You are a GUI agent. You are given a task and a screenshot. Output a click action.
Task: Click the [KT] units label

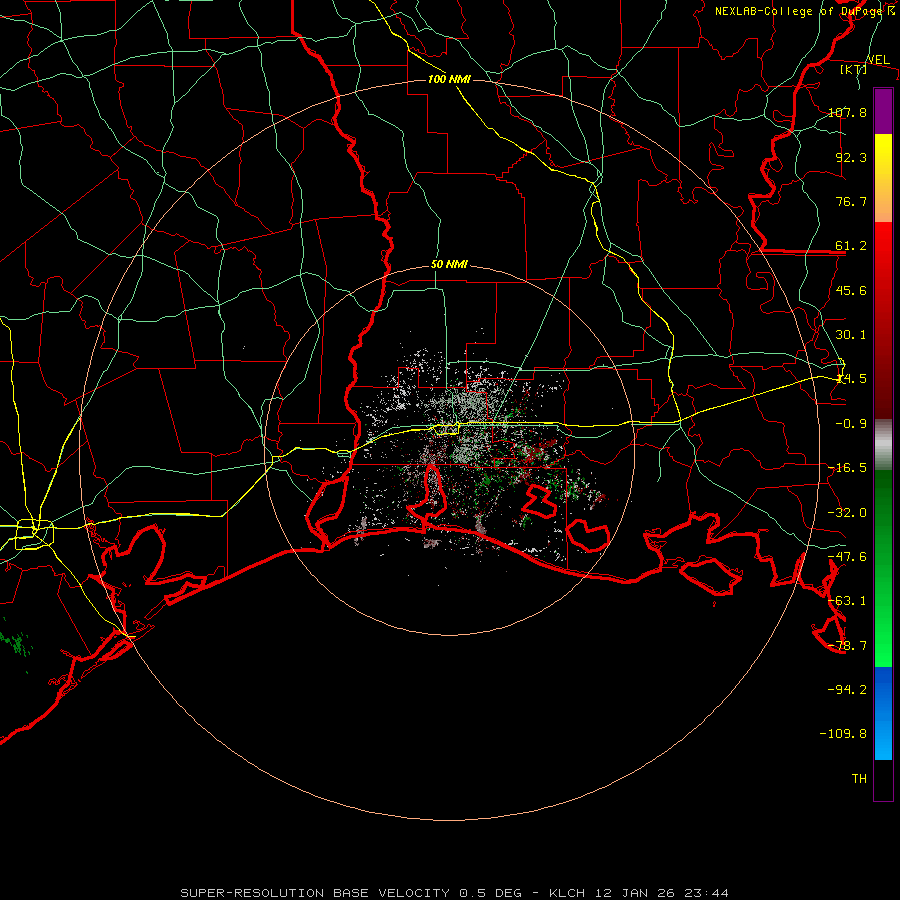click(853, 69)
